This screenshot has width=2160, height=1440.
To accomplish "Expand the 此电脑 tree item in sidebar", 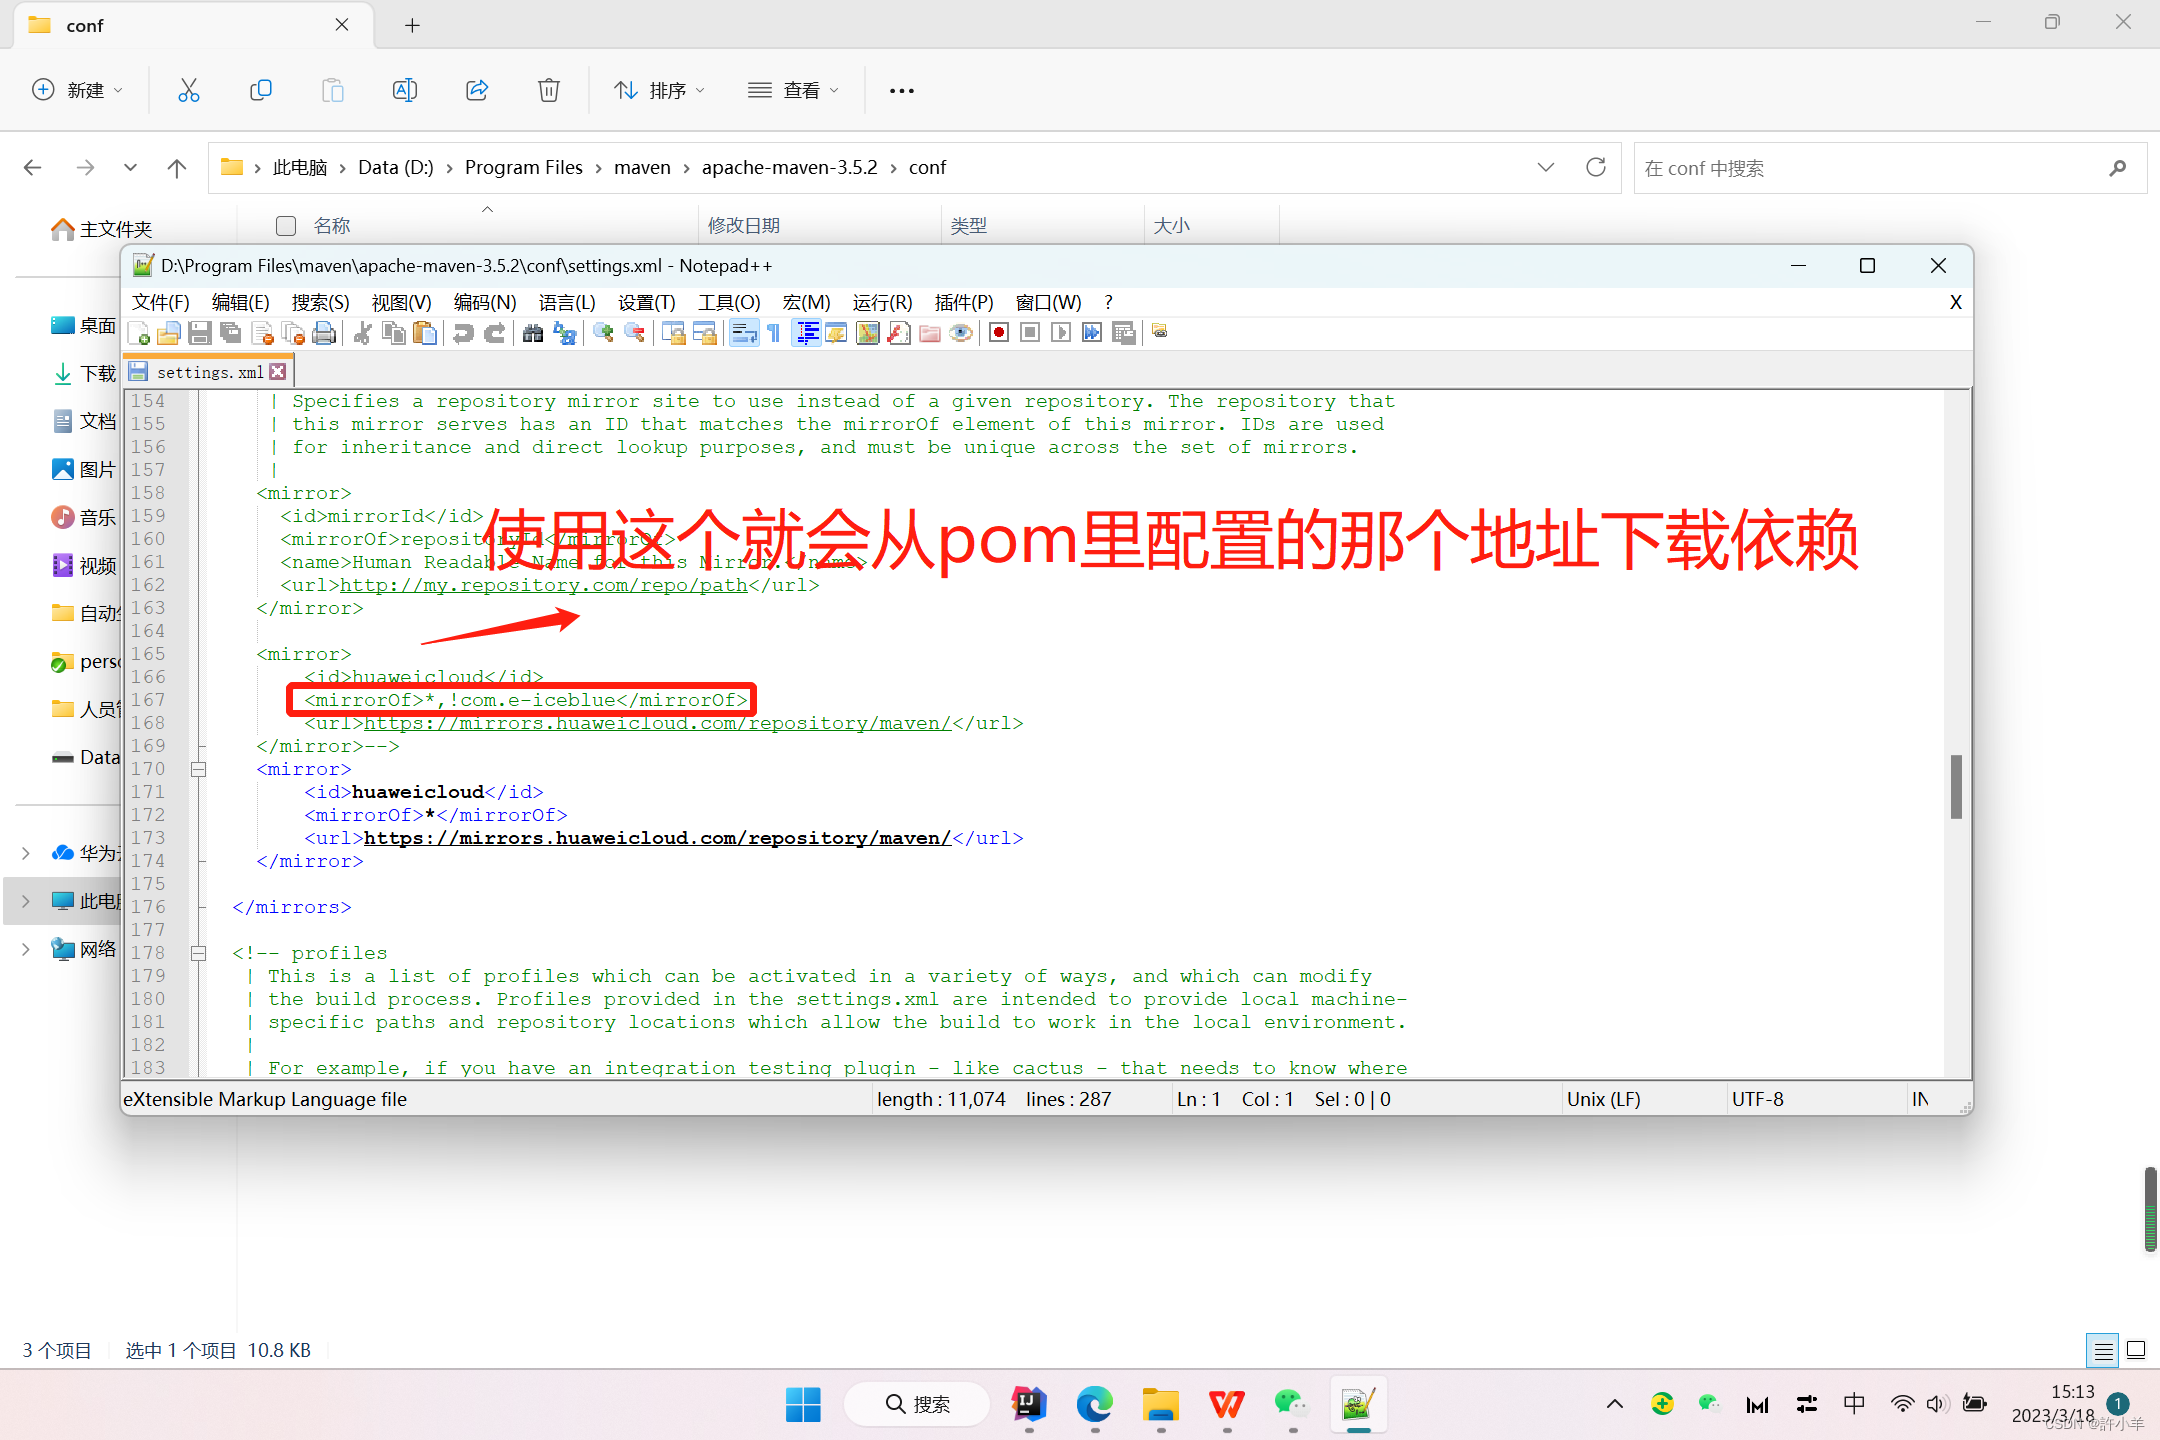I will (x=26, y=901).
